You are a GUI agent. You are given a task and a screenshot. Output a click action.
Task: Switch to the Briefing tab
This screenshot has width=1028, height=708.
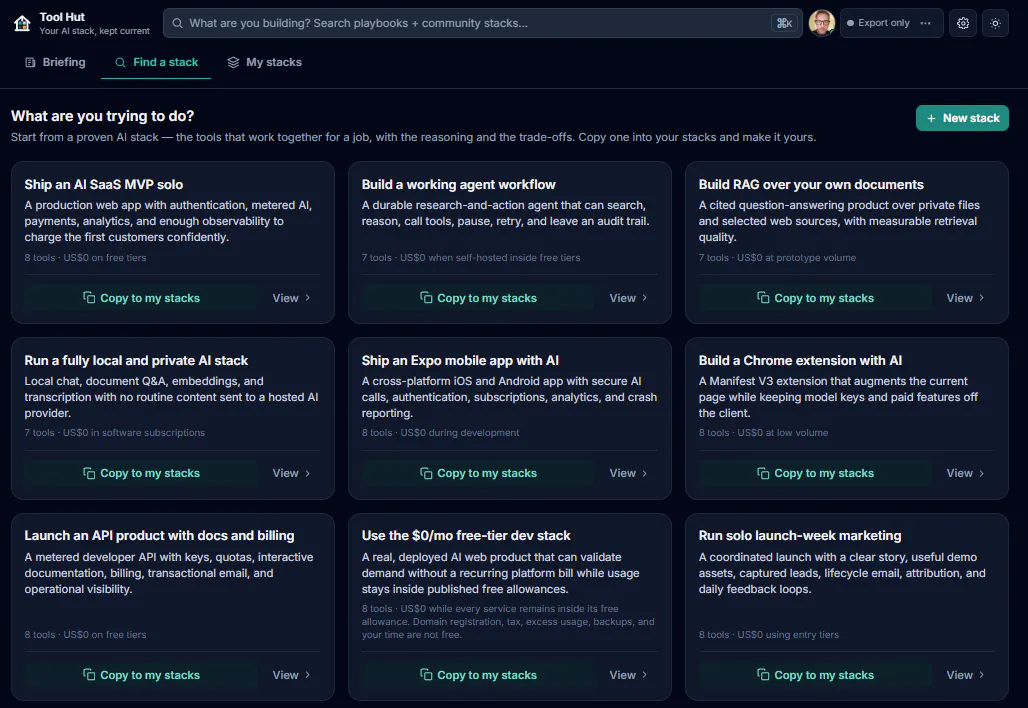coord(56,62)
